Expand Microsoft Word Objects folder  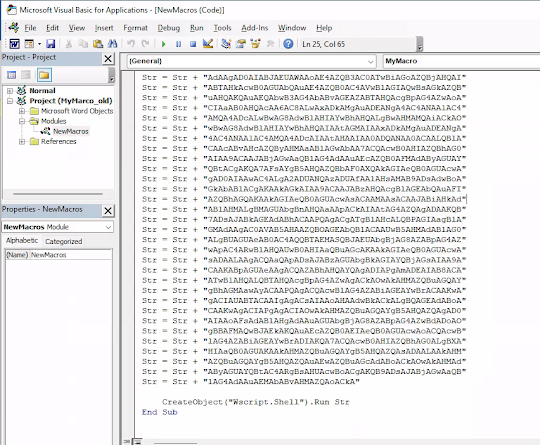22,111
